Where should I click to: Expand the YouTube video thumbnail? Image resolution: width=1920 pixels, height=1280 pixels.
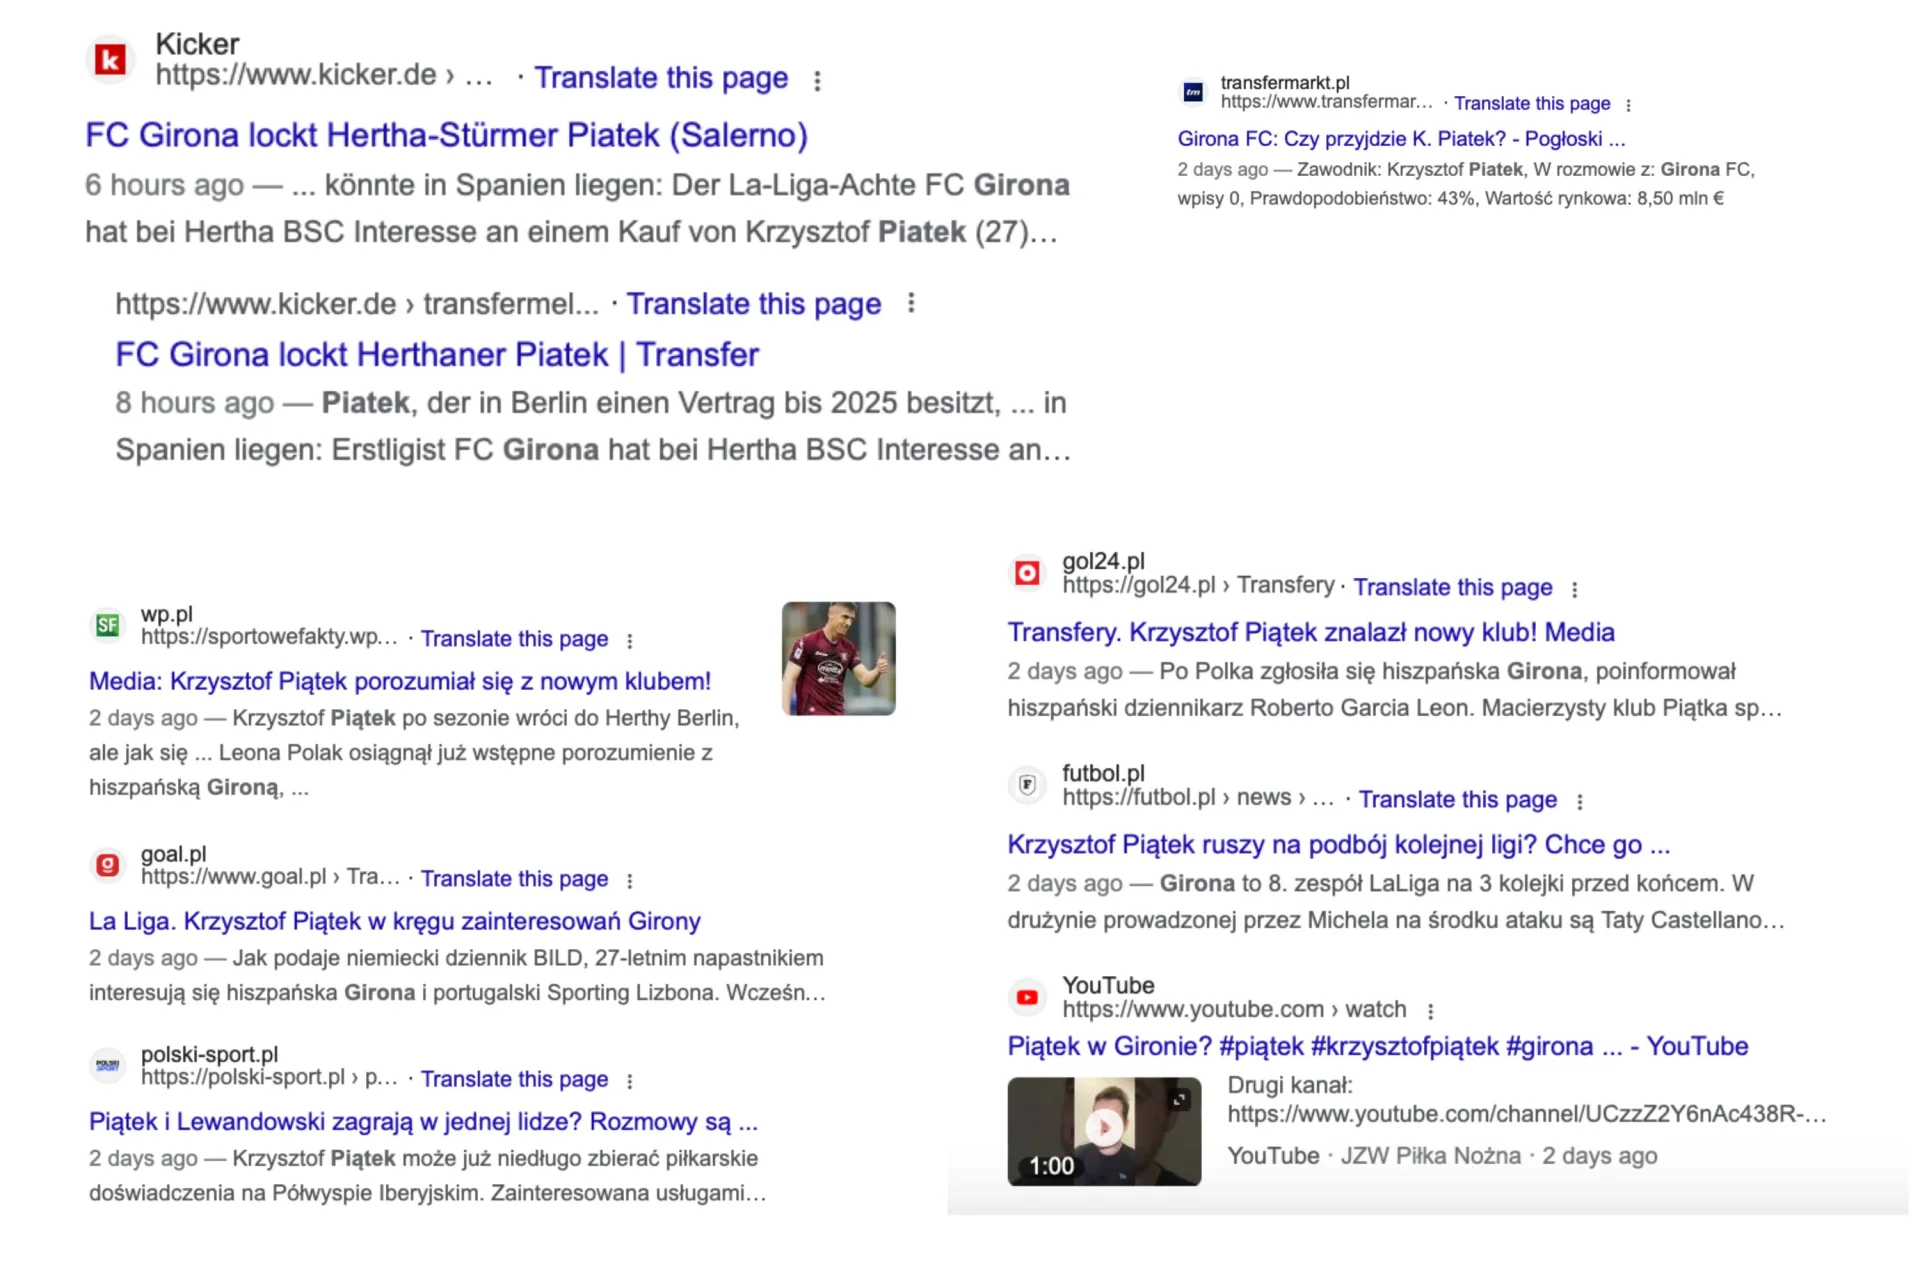[x=1180, y=1100]
